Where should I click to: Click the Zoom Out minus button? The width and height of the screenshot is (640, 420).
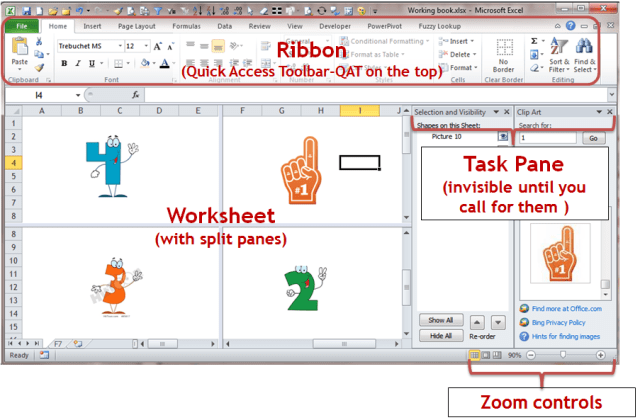[531, 355]
